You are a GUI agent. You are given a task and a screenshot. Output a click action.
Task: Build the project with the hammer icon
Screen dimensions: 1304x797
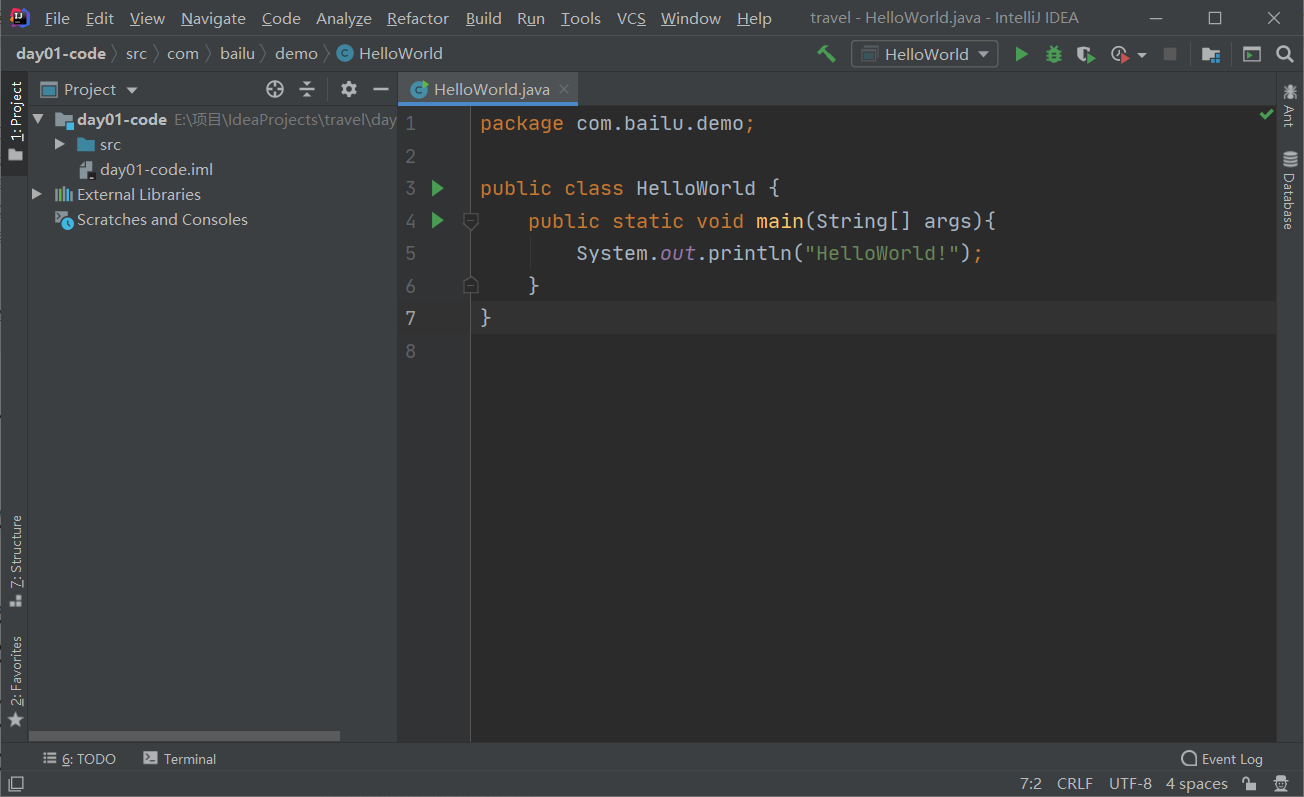point(826,54)
